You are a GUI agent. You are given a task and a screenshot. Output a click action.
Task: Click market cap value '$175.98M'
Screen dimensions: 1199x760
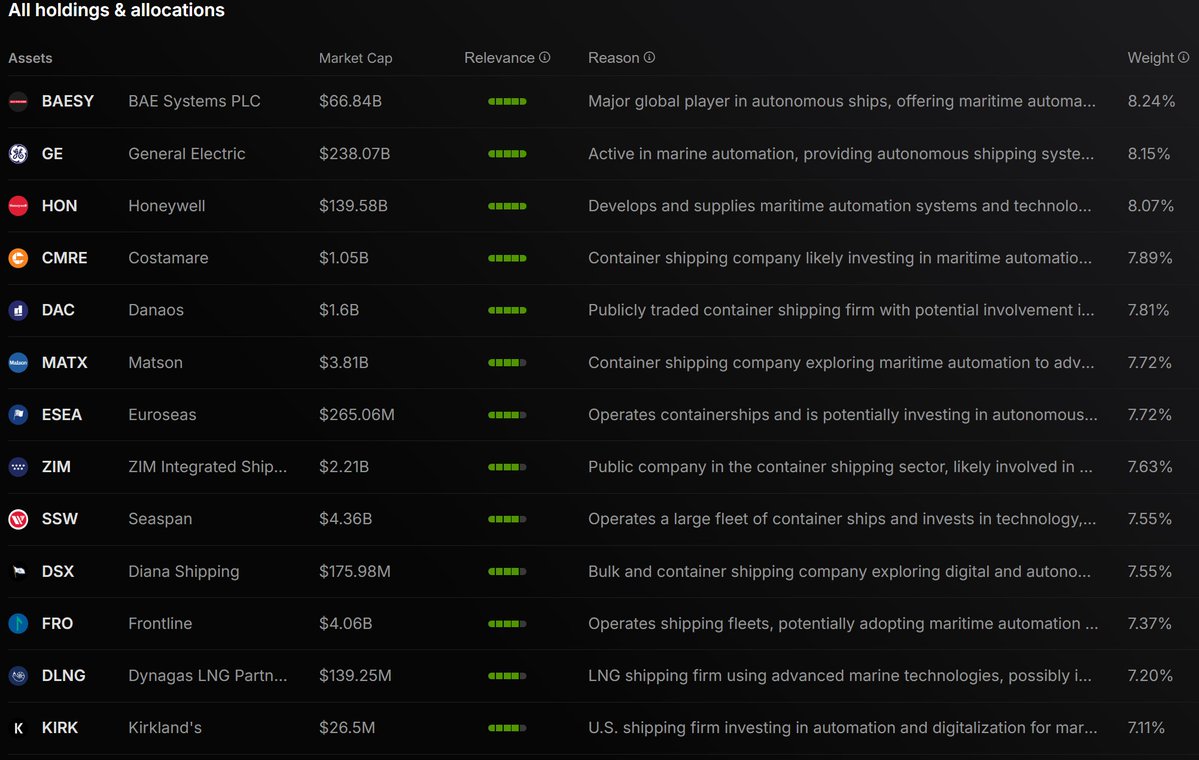coord(355,571)
